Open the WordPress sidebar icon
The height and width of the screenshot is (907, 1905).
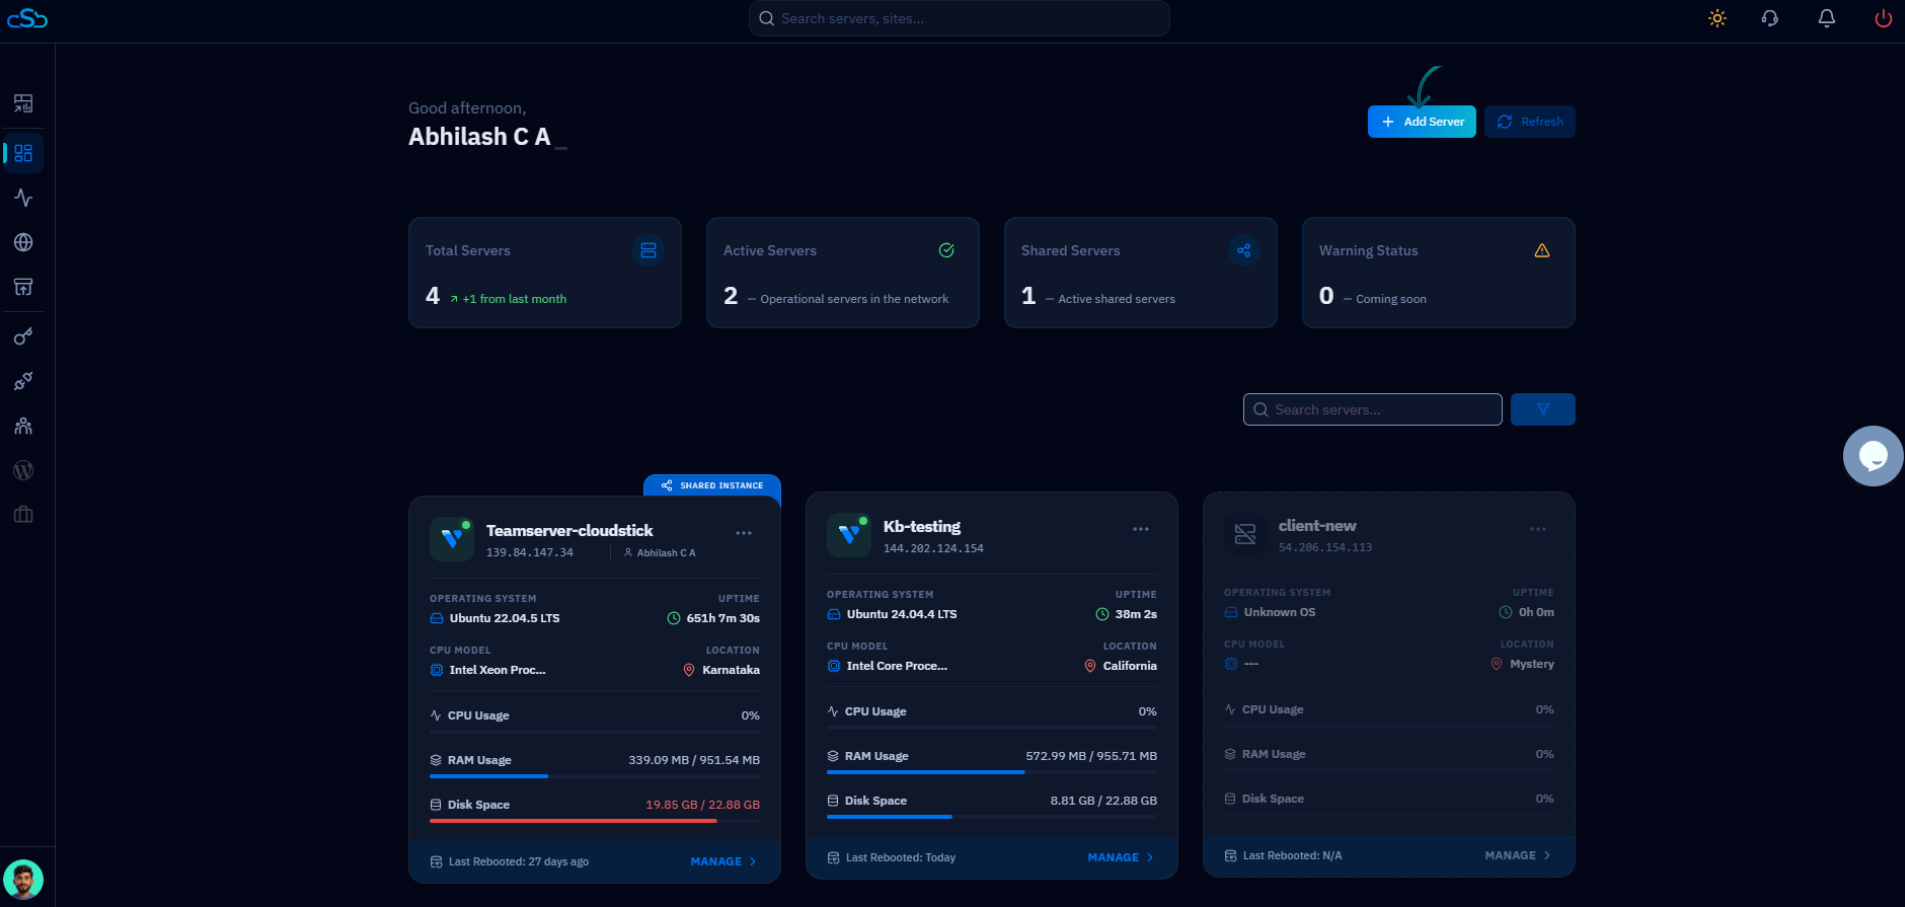click(x=23, y=470)
